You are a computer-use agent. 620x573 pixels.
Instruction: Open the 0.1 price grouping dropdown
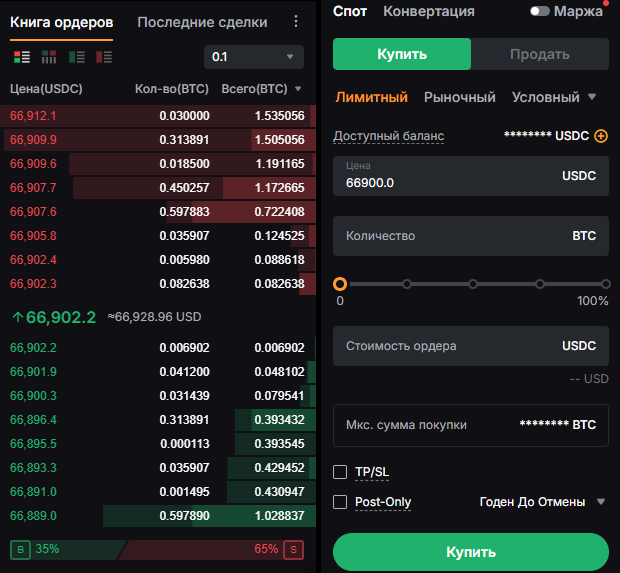[x=254, y=57]
